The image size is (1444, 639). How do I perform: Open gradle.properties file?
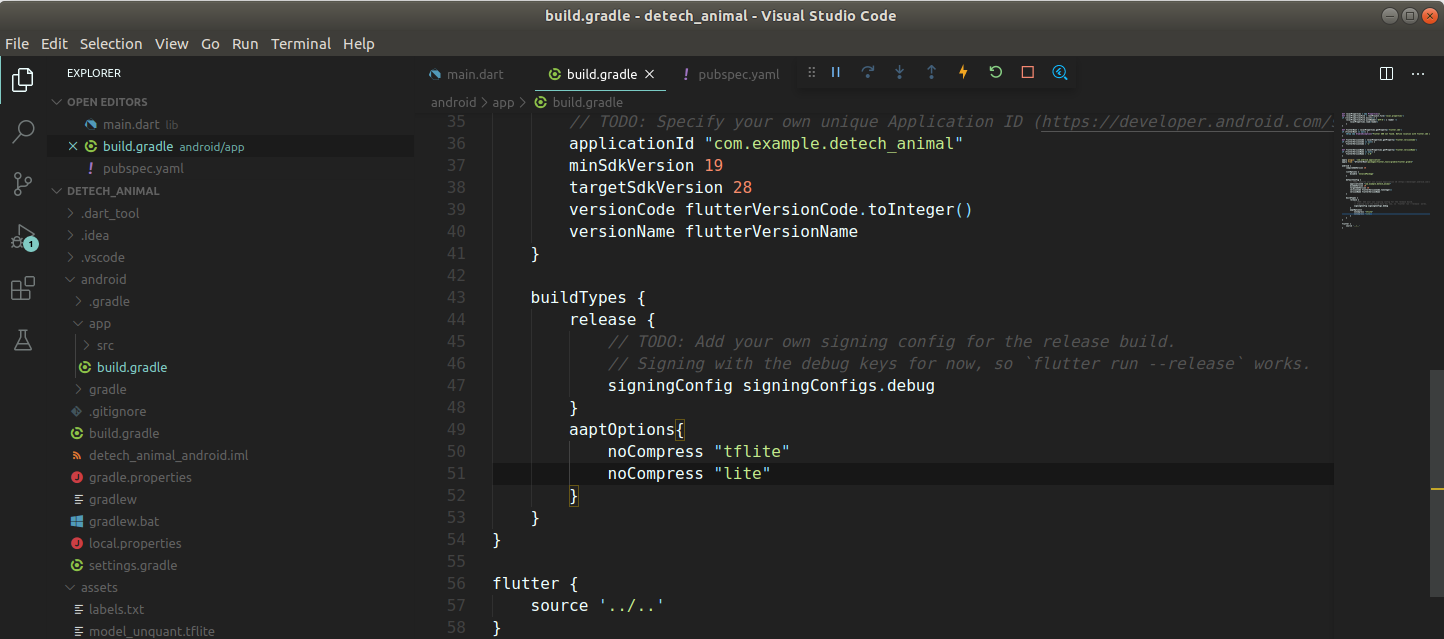click(x=140, y=477)
